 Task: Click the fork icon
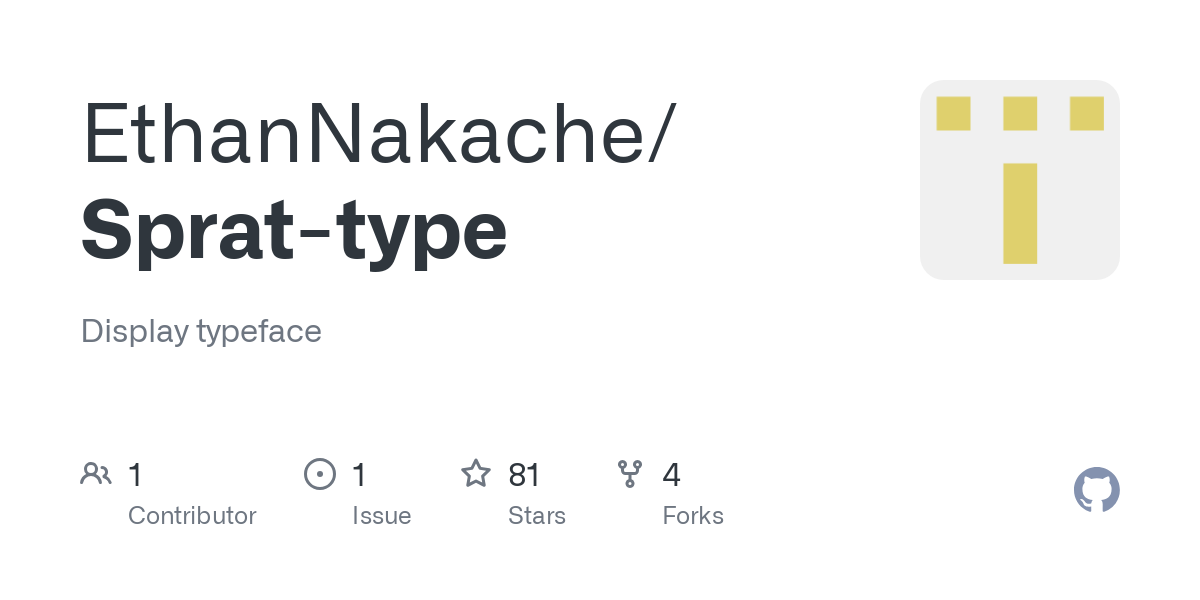point(629,474)
